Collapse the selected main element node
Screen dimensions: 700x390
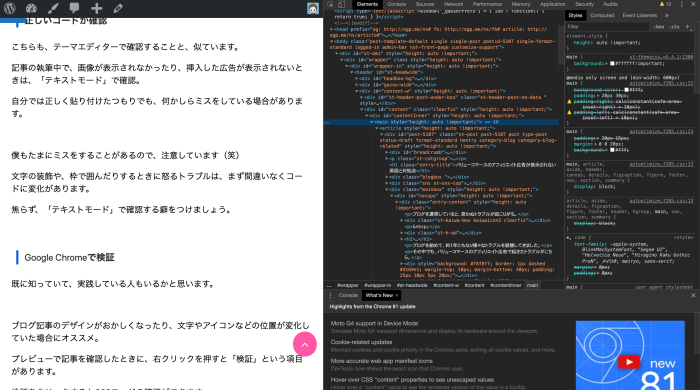click(x=372, y=122)
